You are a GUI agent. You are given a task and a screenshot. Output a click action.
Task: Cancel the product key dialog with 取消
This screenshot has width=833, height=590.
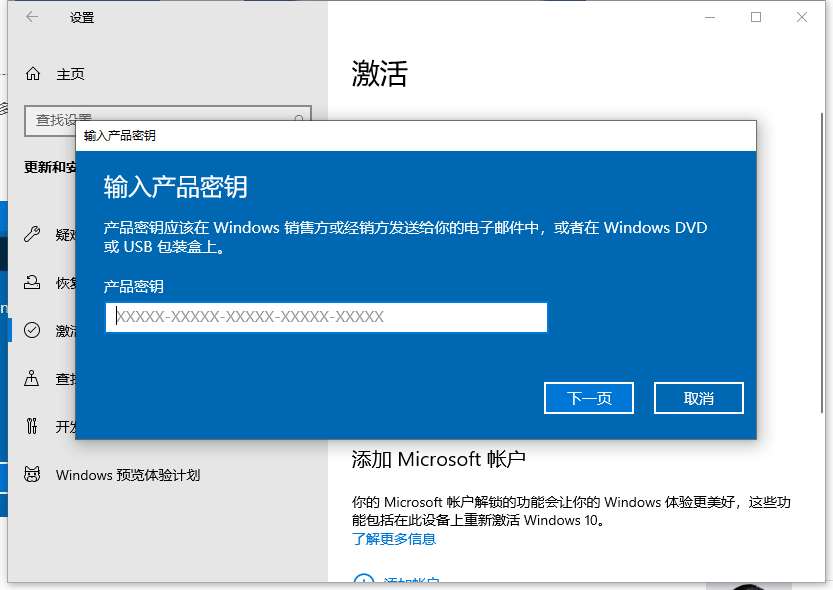pyautogui.click(x=698, y=398)
